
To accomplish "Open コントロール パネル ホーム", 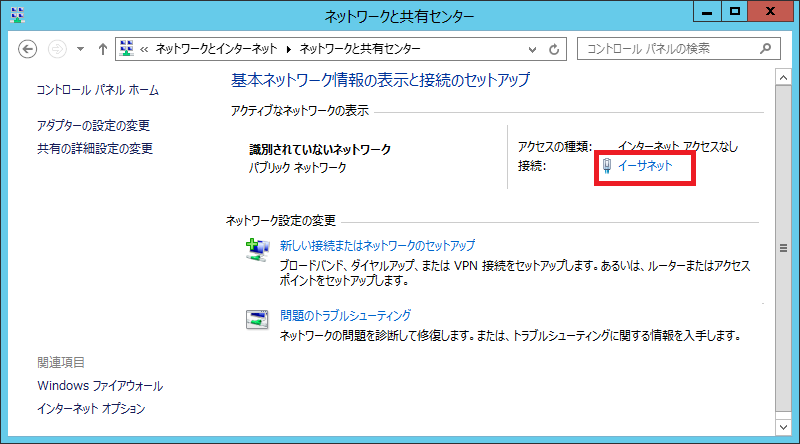I will click(x=97, y=90).
